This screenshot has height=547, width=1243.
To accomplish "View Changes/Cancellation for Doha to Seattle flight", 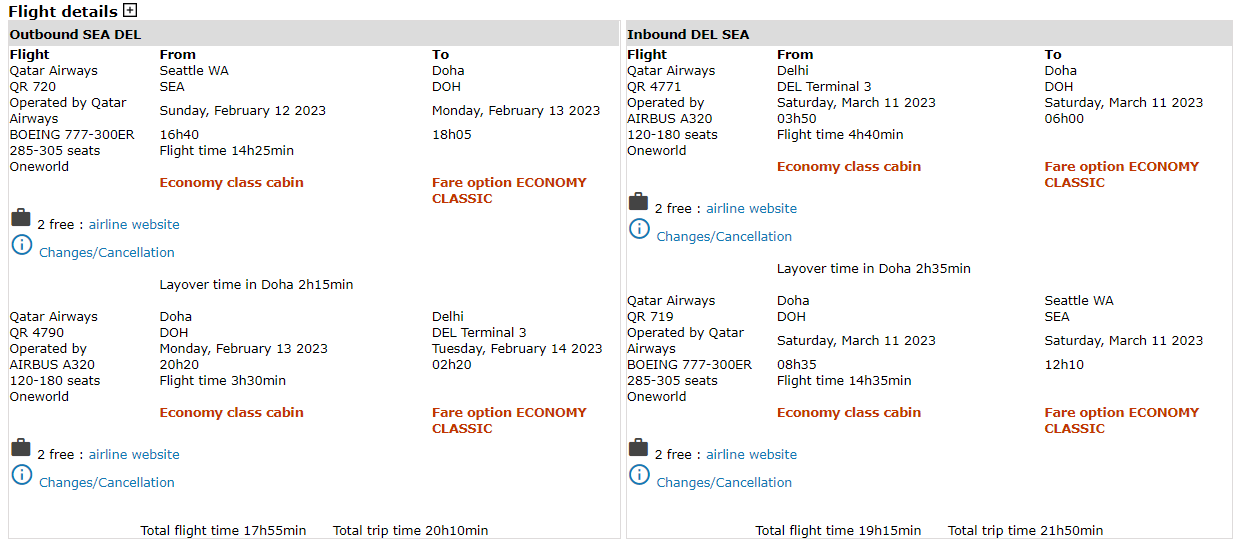I will (x=724, y=483).
